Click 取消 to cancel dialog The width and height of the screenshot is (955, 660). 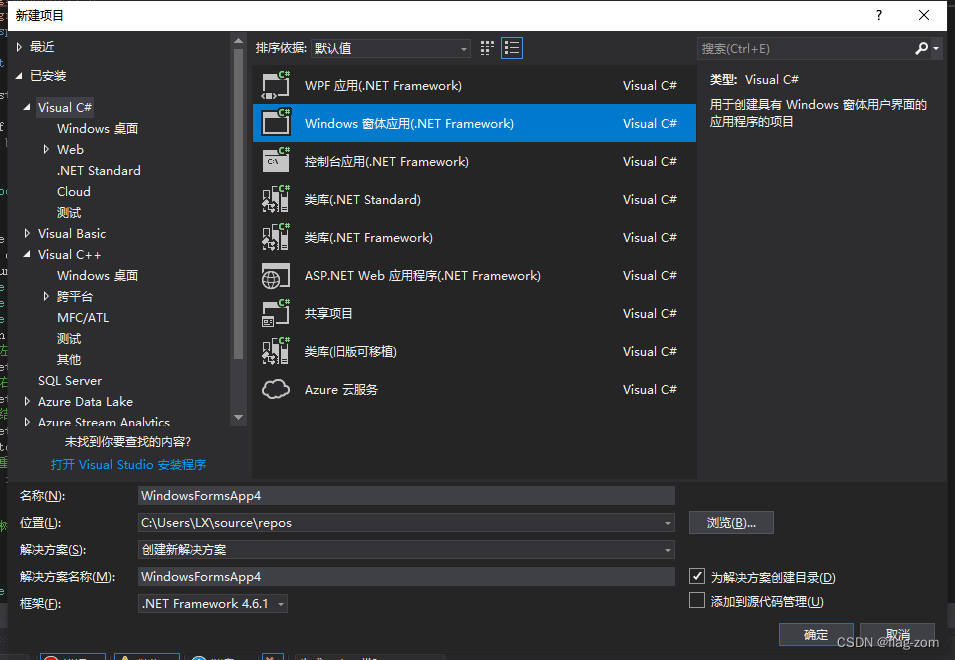point(898,634)
